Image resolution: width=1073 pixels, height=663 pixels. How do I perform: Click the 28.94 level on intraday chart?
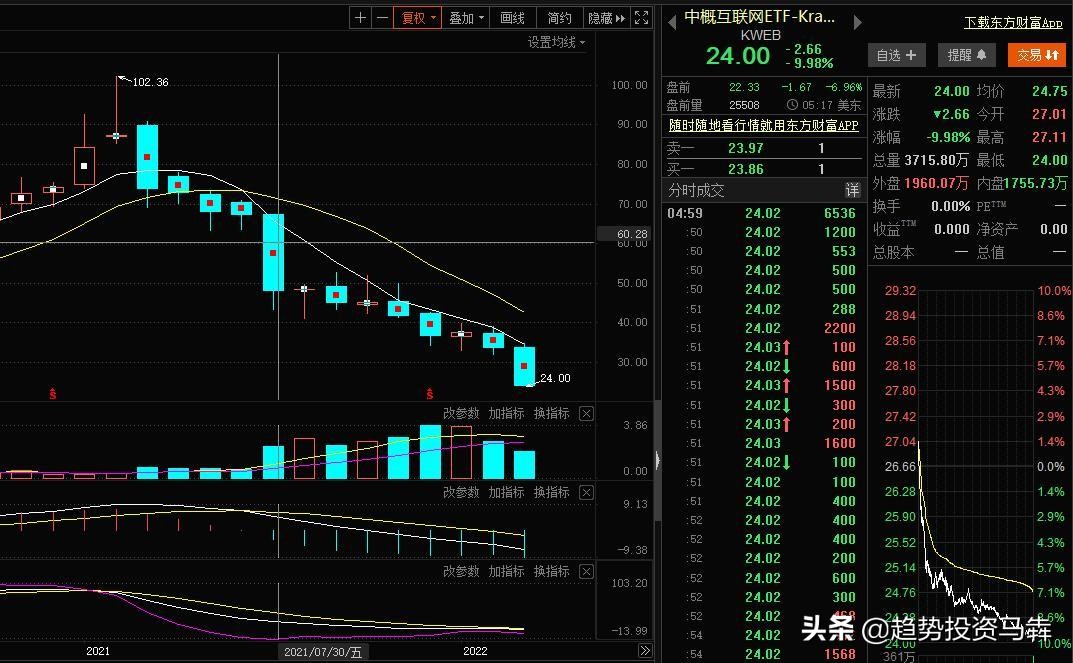tap(900, 315)
